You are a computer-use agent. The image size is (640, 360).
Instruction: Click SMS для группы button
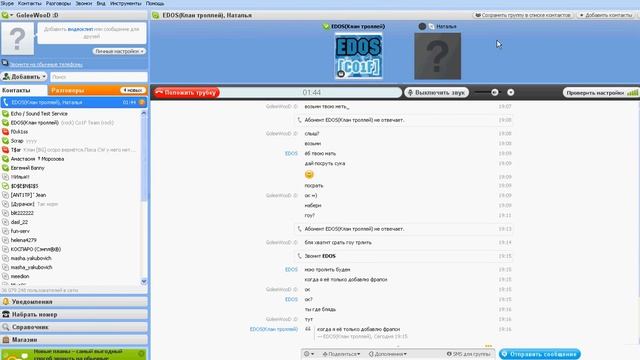[468, 354]
